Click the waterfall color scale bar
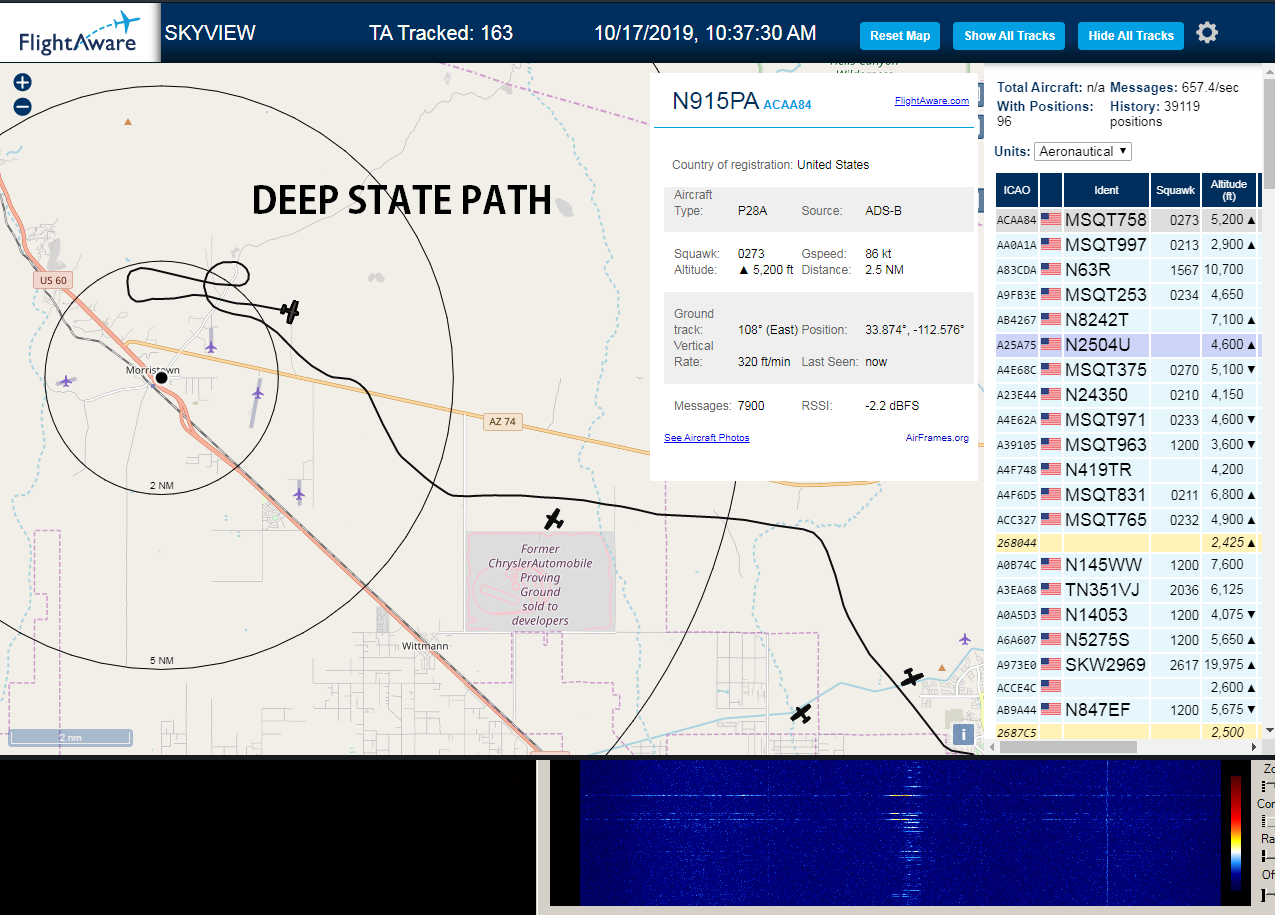Viewport: 1275px width, 915px height. 1236,834
